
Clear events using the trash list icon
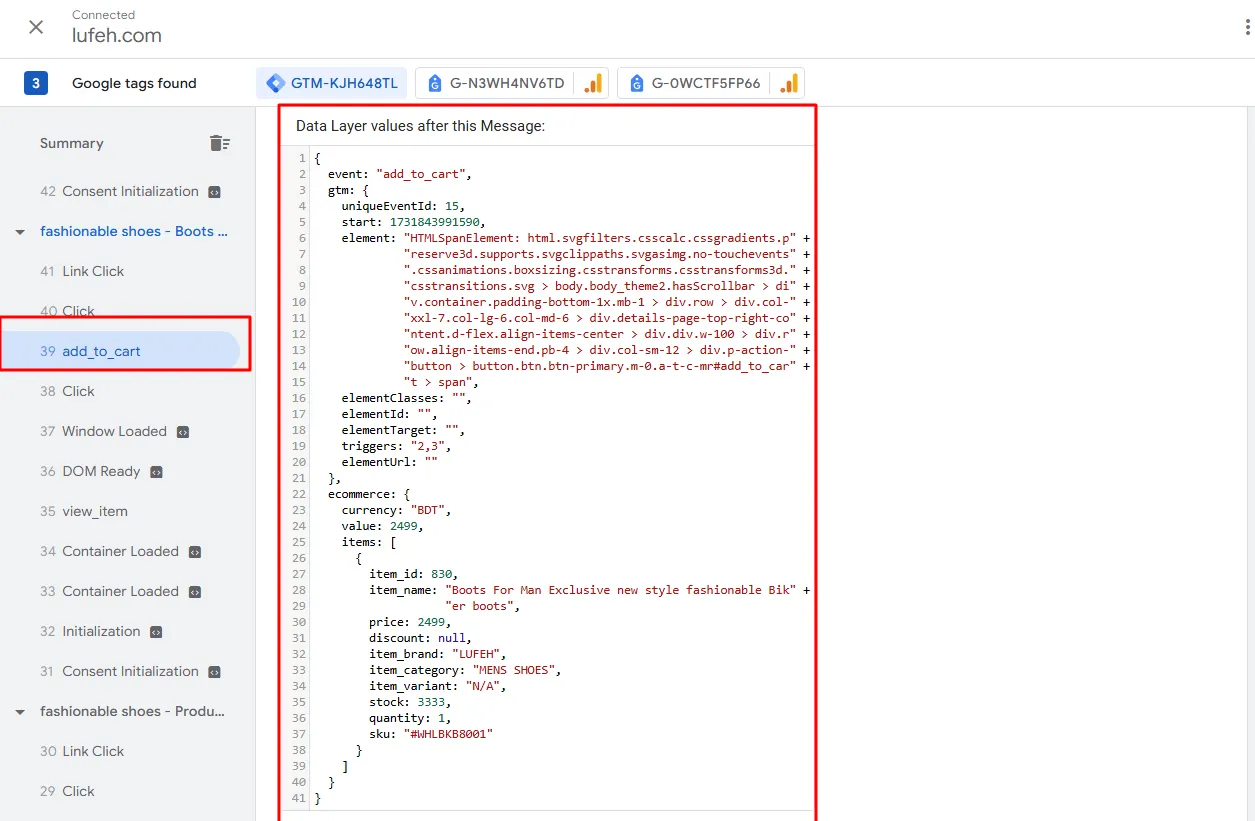[x=220, y=143]
